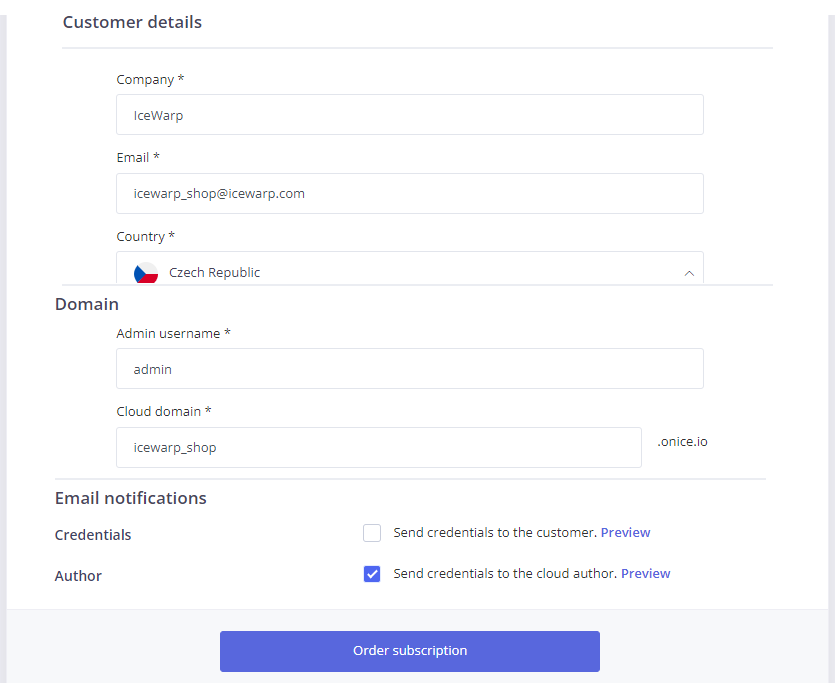Expand the Country dropdown chevron arrow
Screen dimensions: 835x684
[x=689, y=272]
